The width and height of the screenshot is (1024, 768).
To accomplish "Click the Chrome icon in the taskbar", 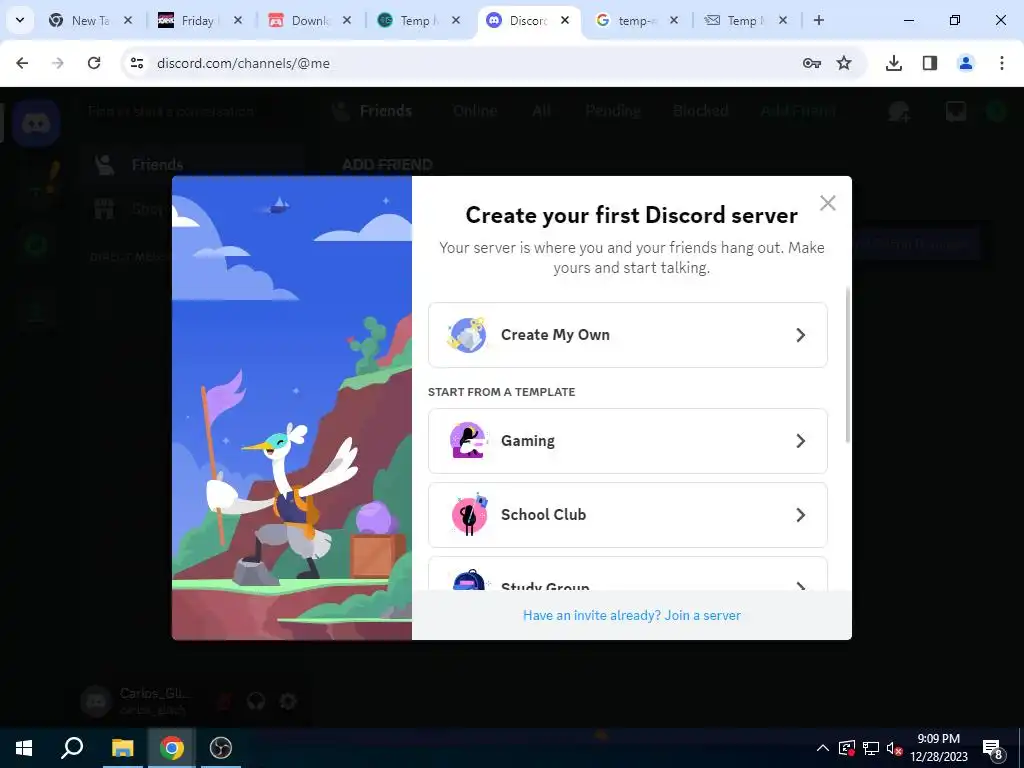I will [x=172, y=748].
